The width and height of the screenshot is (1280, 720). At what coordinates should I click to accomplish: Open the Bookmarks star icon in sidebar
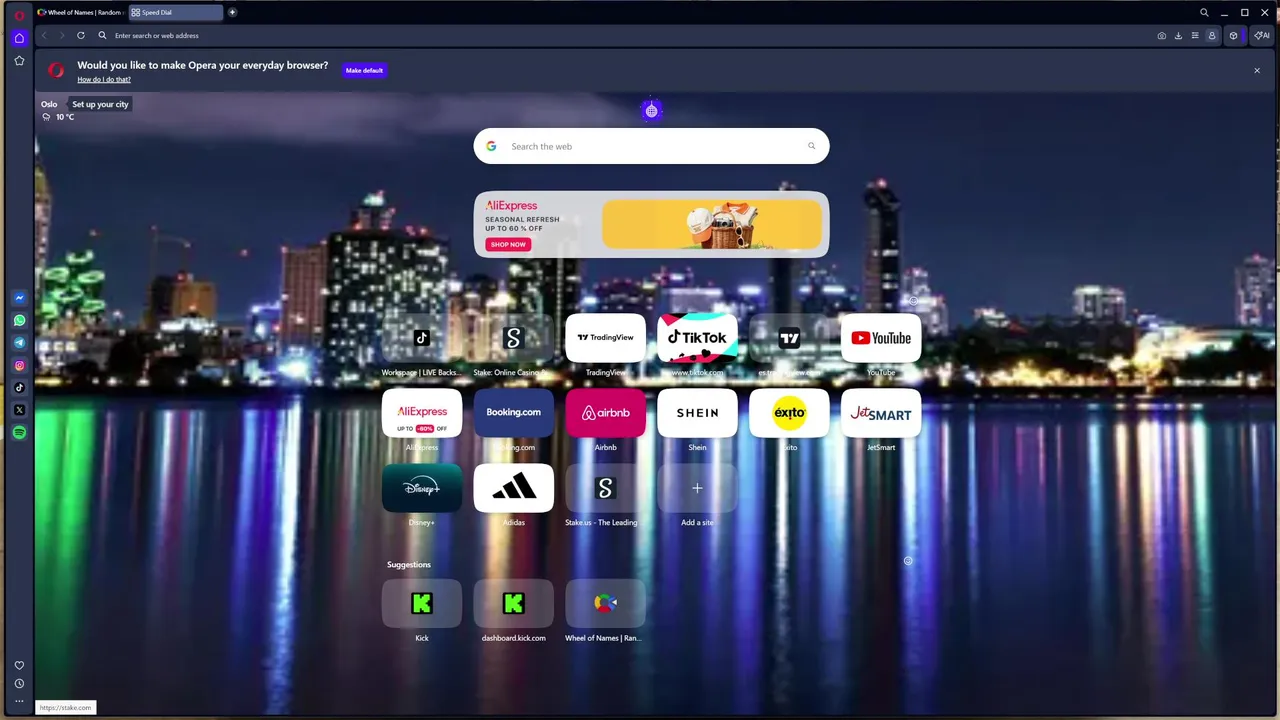tap(19, 61)
